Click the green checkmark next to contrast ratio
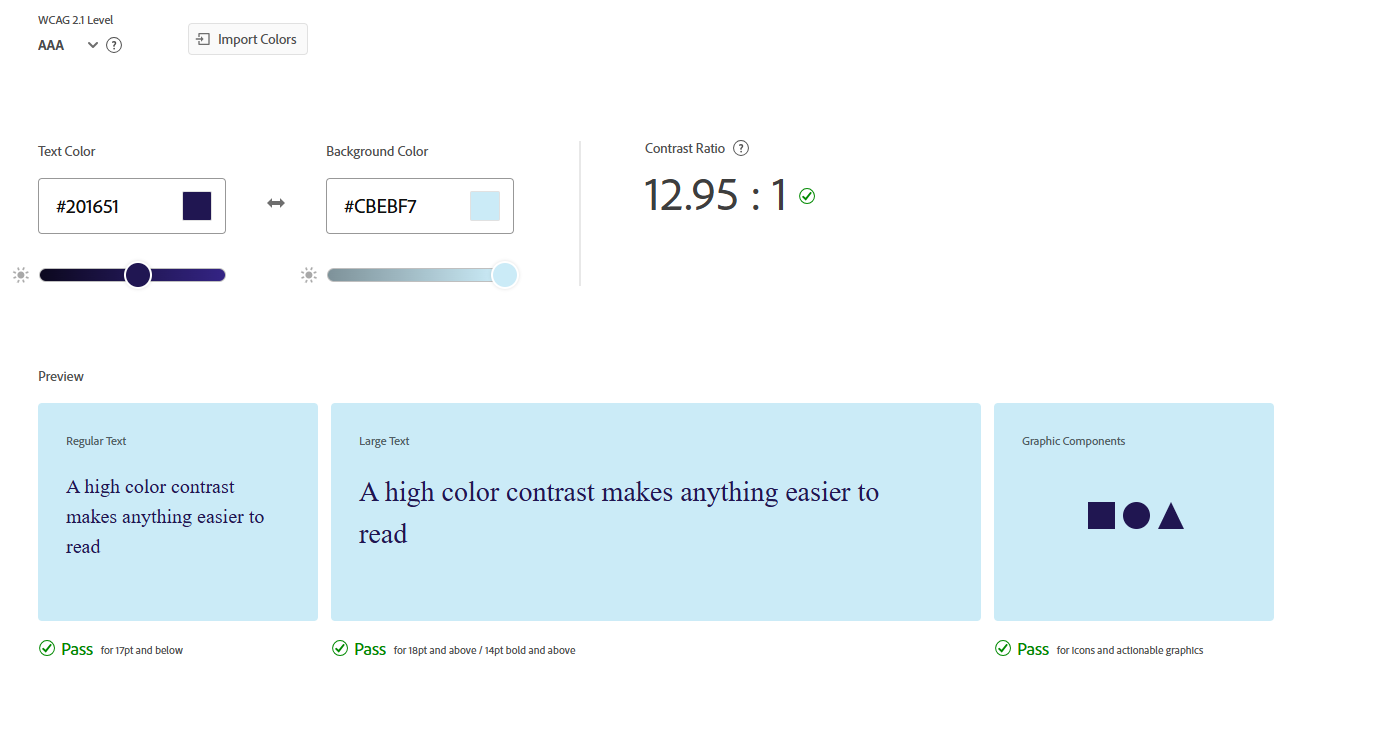Screen dimensions: 1376x741 pyautogui.click(x=807, y=196)
